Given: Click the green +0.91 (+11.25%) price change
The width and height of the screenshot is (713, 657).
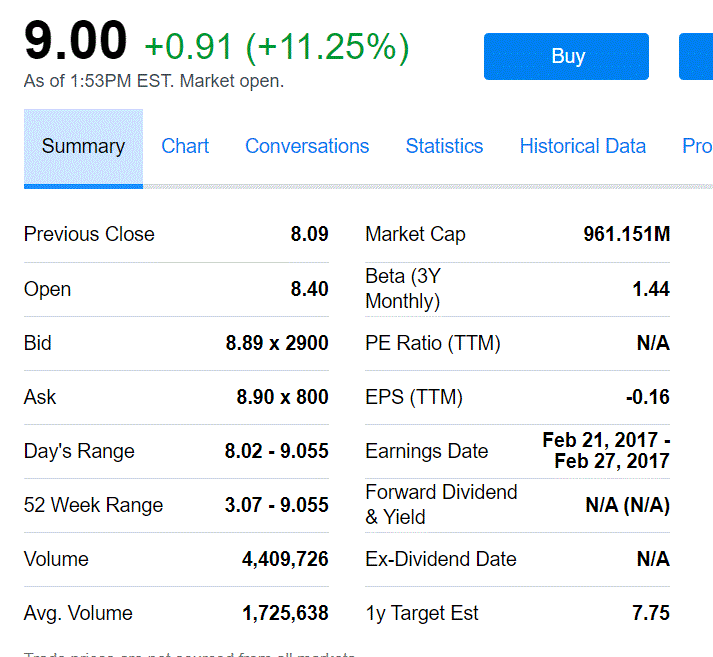Looking at the screenshot, I should click(276, 47).
